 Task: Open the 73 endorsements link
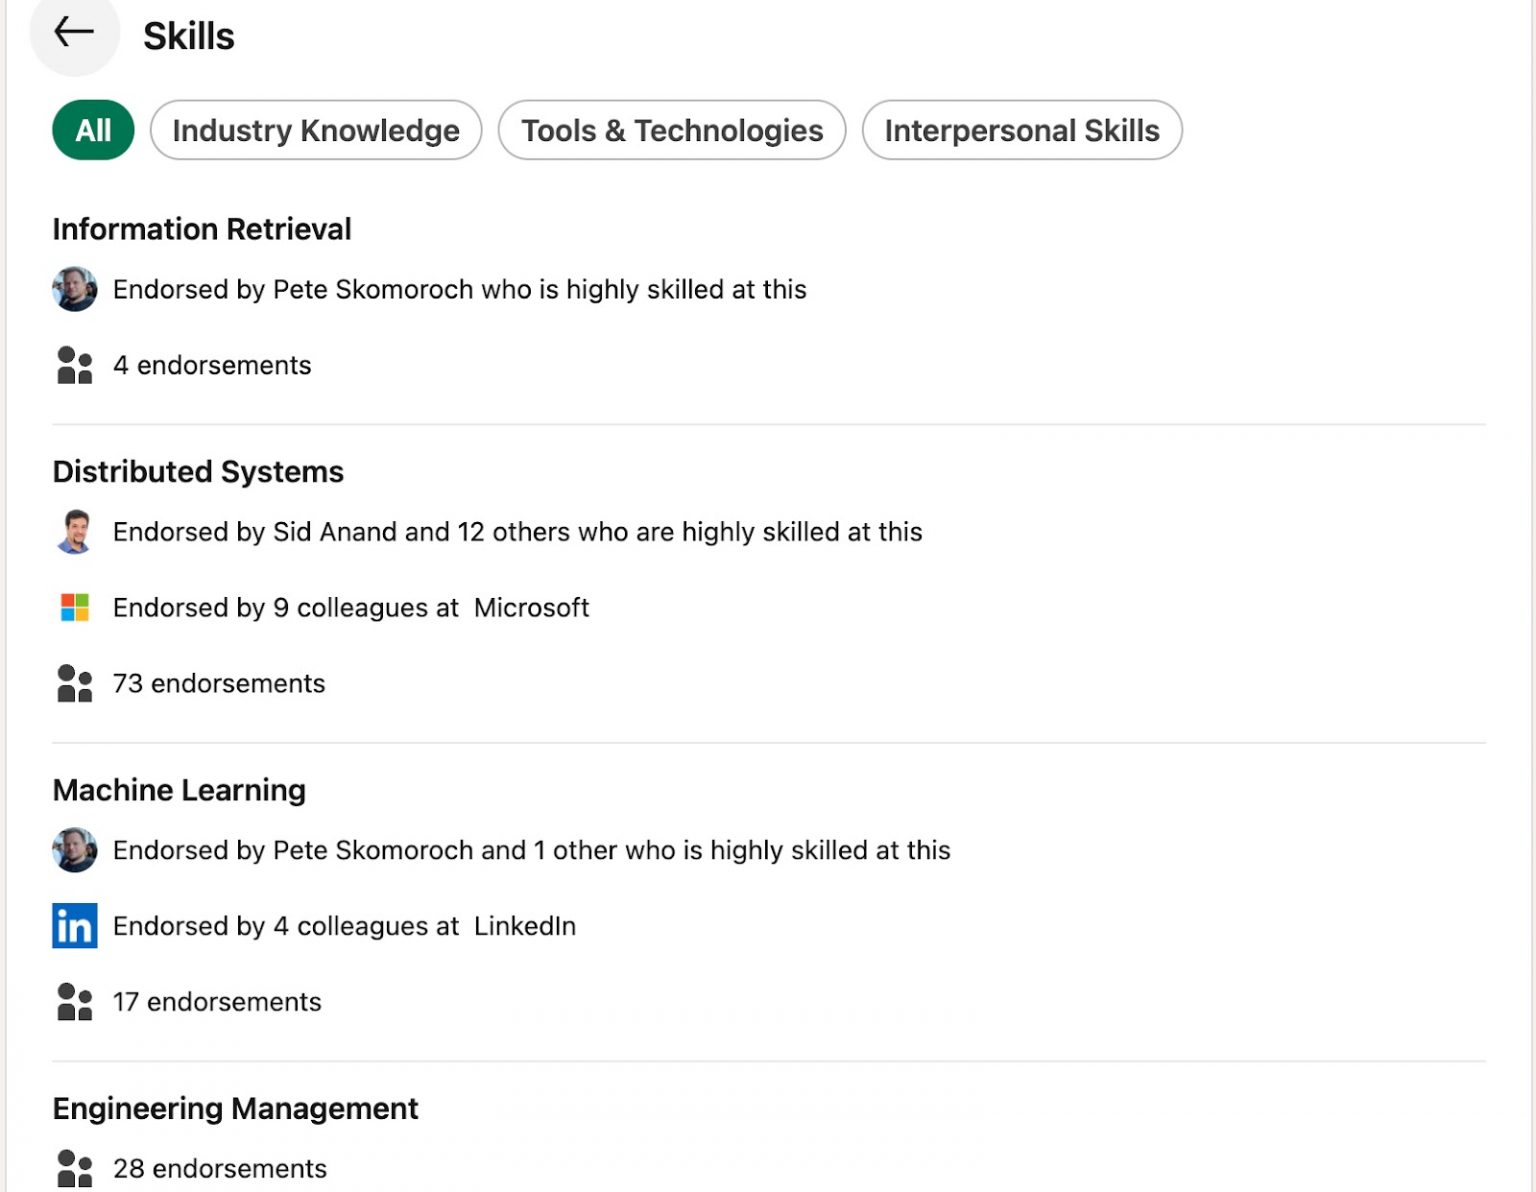(219, 683)
